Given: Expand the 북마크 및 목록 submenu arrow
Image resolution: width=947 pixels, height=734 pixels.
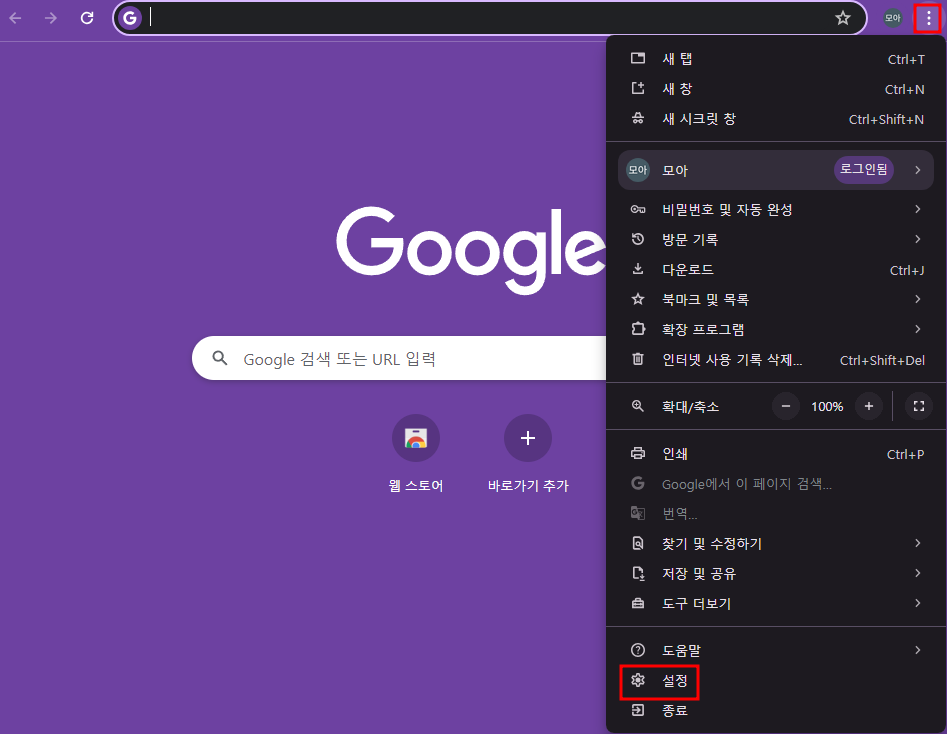Looking at the screenshot, I should 917,299.
